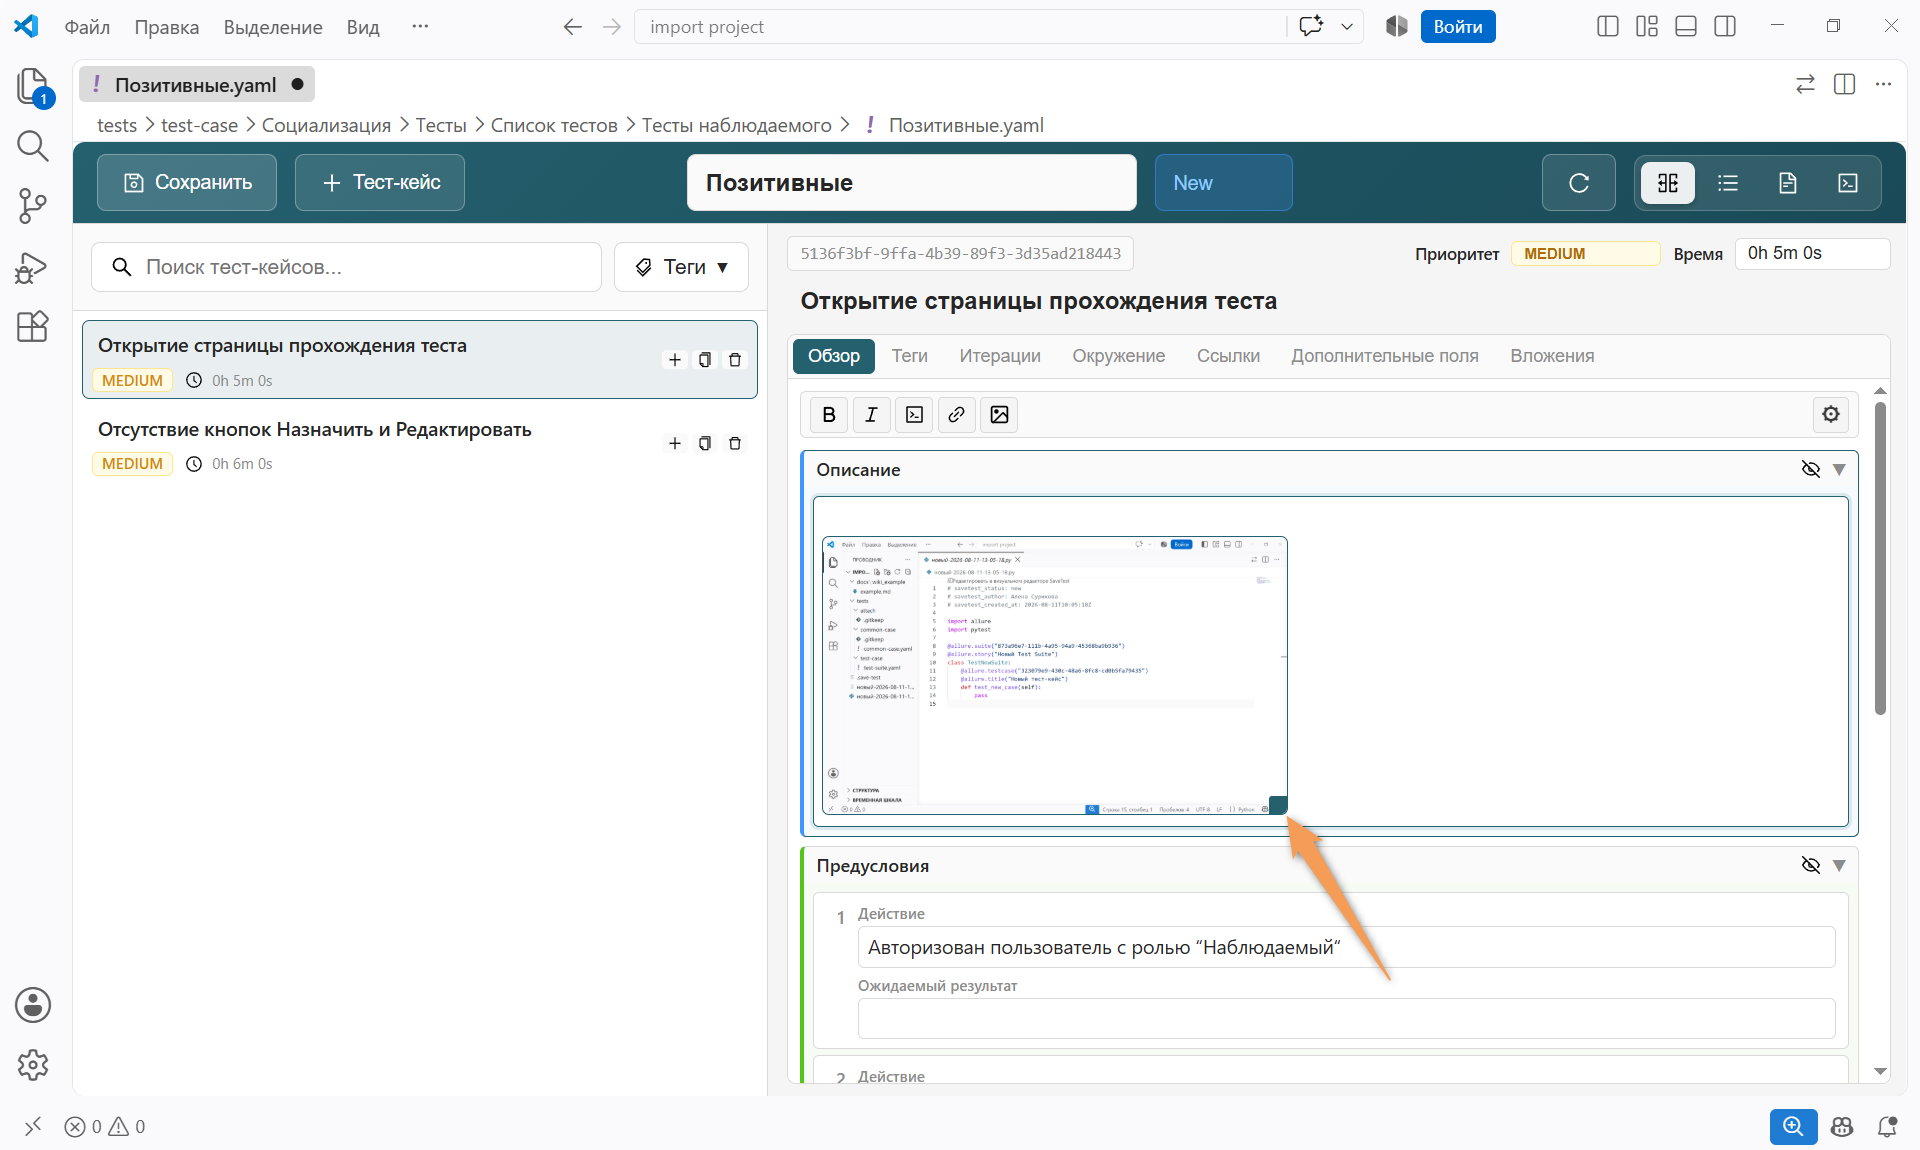Click the Сохранить button
The image size is (1920, 1150).
[187, 183]
